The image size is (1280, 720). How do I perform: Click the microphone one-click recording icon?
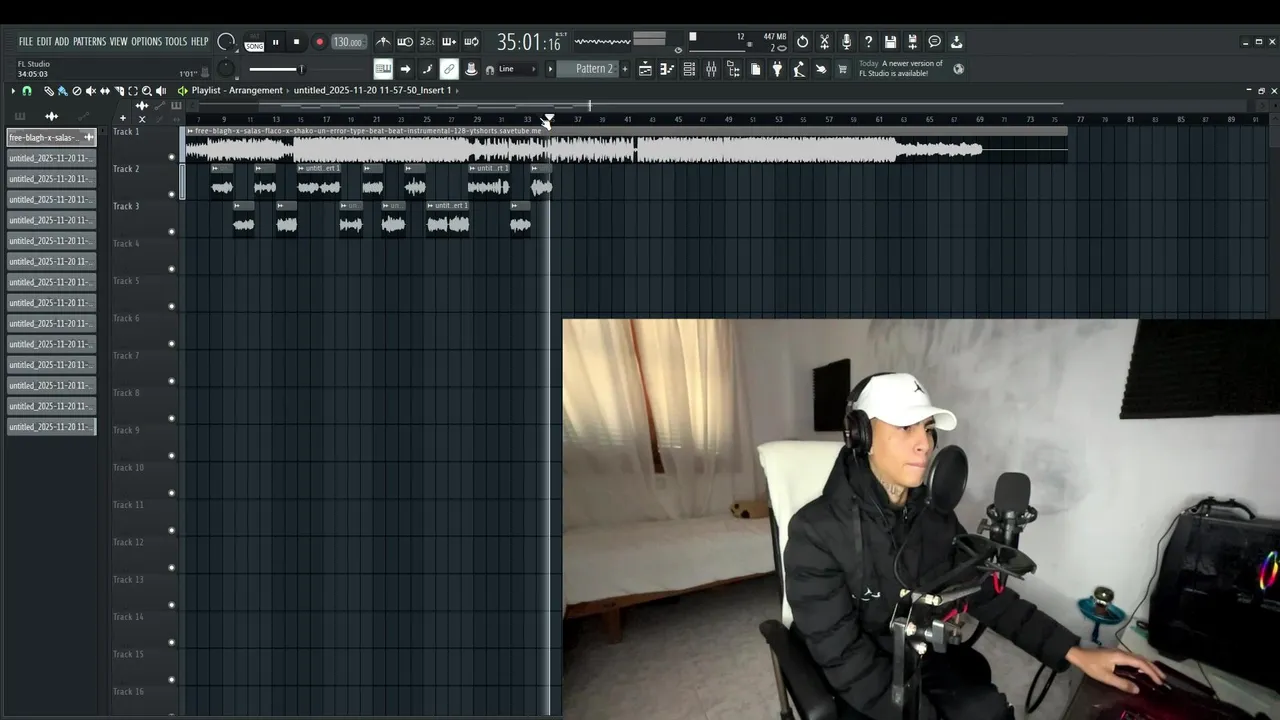[x=847, y=42]
